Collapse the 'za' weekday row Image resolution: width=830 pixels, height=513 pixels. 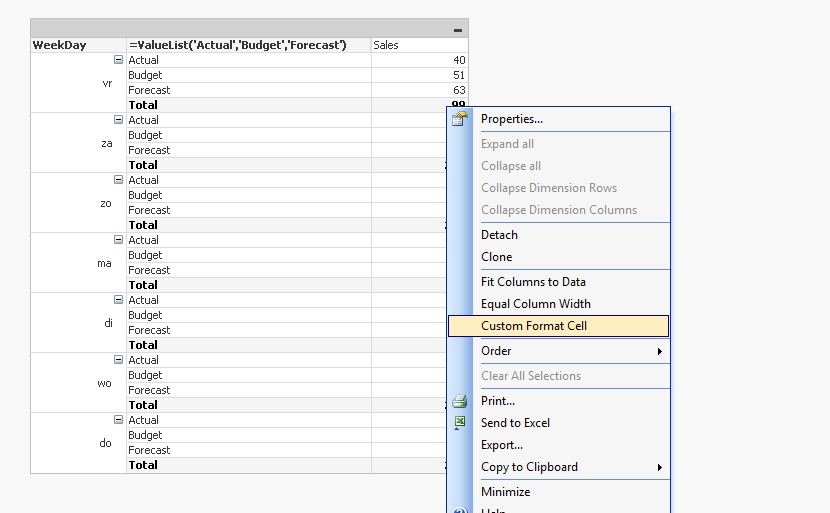tap(120, 120)
